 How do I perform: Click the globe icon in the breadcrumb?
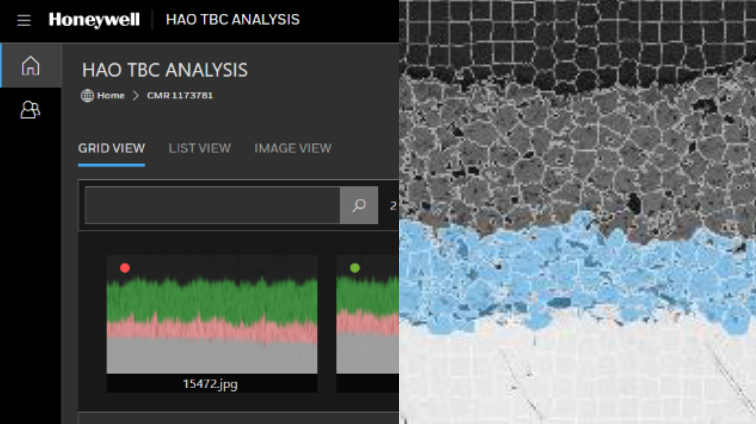[x=87, y=96]
